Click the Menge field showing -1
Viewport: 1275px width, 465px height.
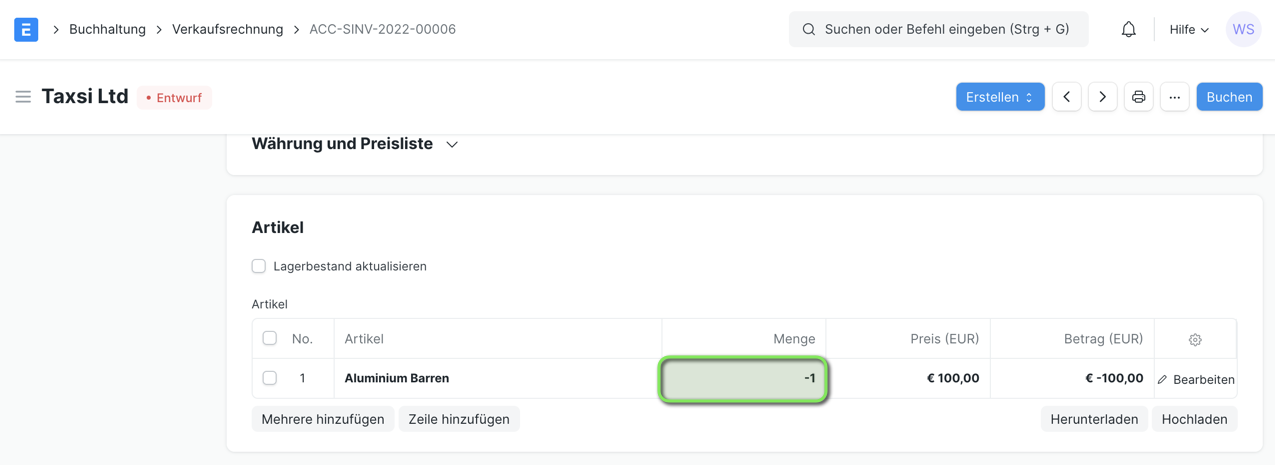coord(744,378)
